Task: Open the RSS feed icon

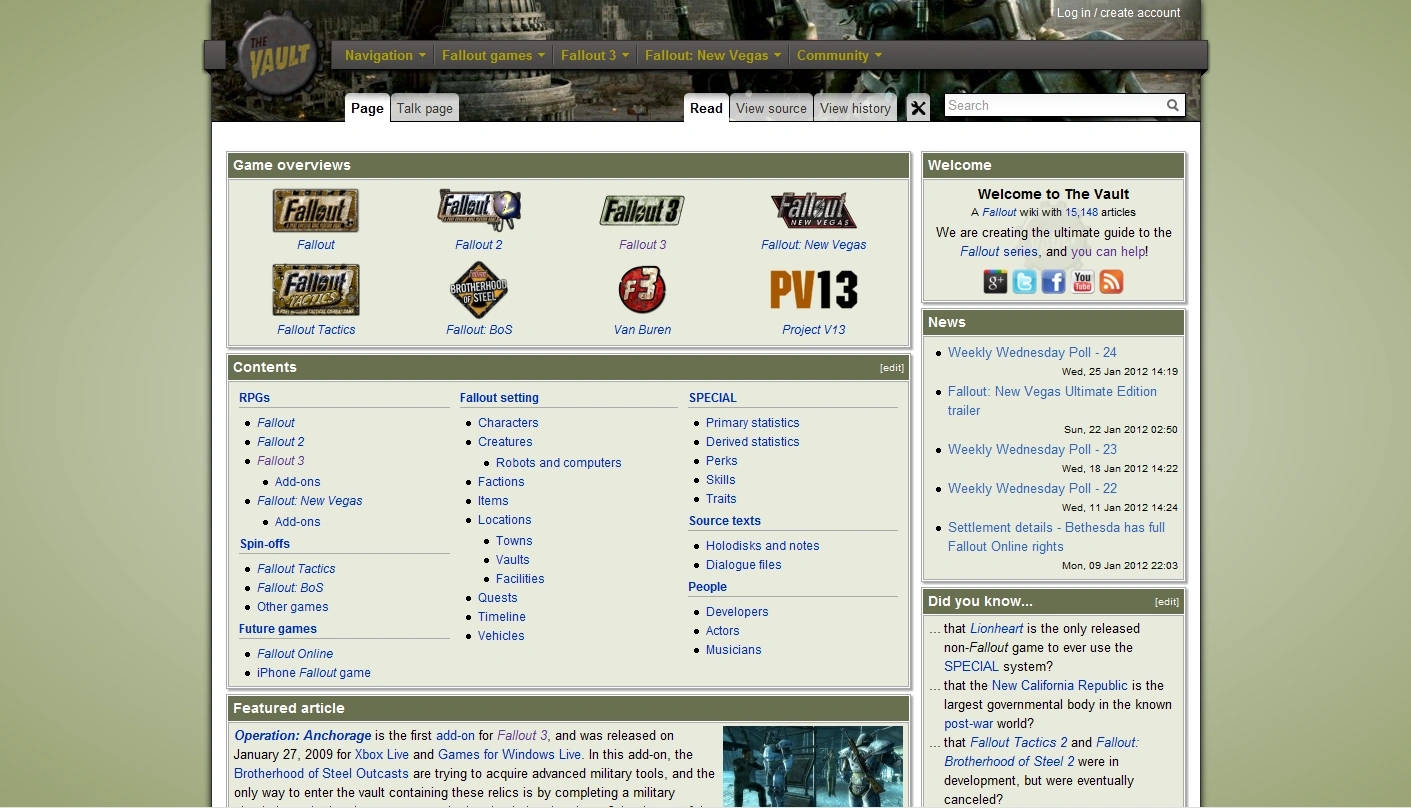Action: (1111, 282)
